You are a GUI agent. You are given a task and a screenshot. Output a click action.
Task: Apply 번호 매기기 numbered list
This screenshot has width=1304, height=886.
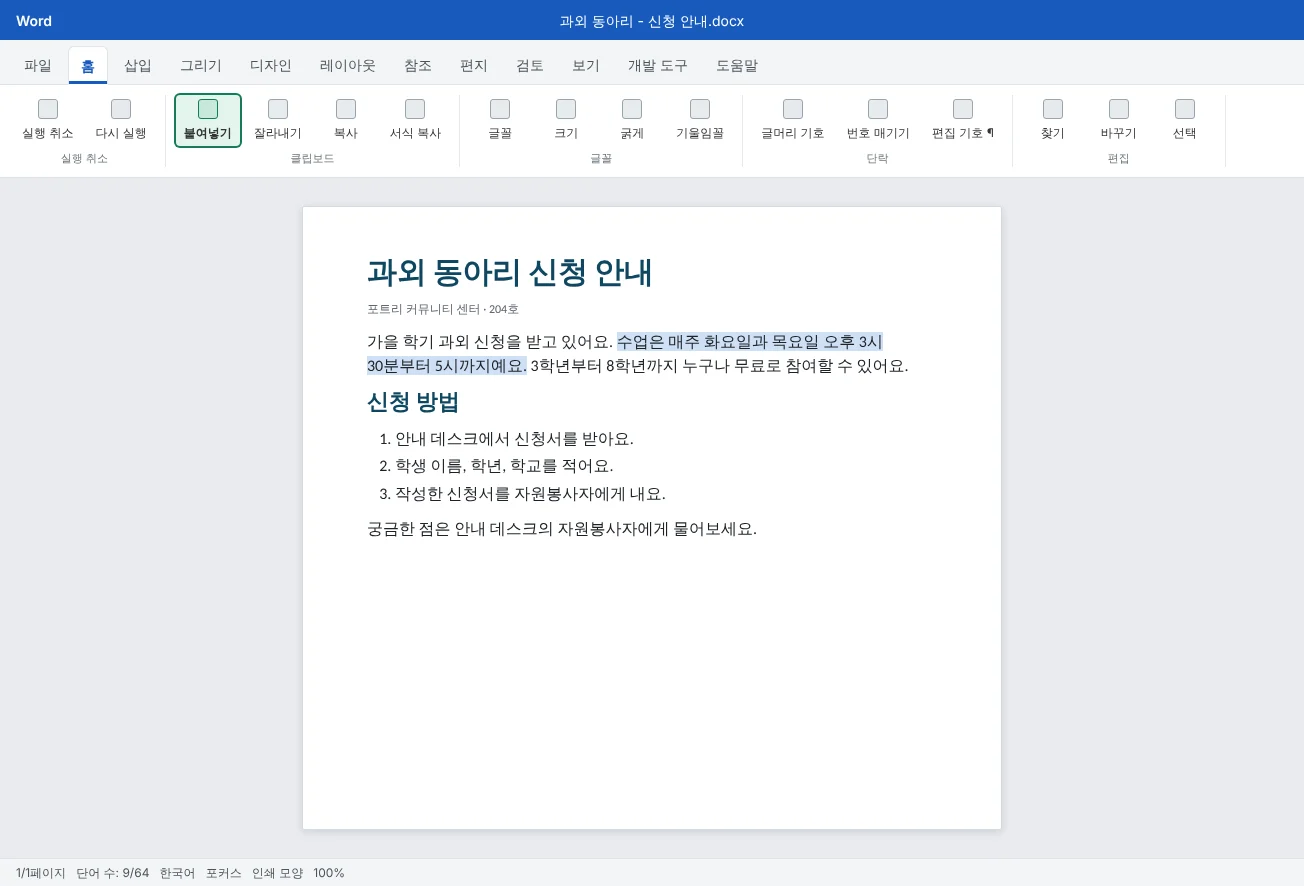(x=878, y=120)
